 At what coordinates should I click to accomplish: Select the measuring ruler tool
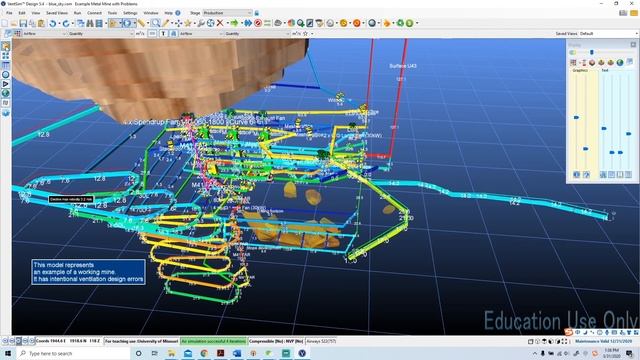coord(141,23)
